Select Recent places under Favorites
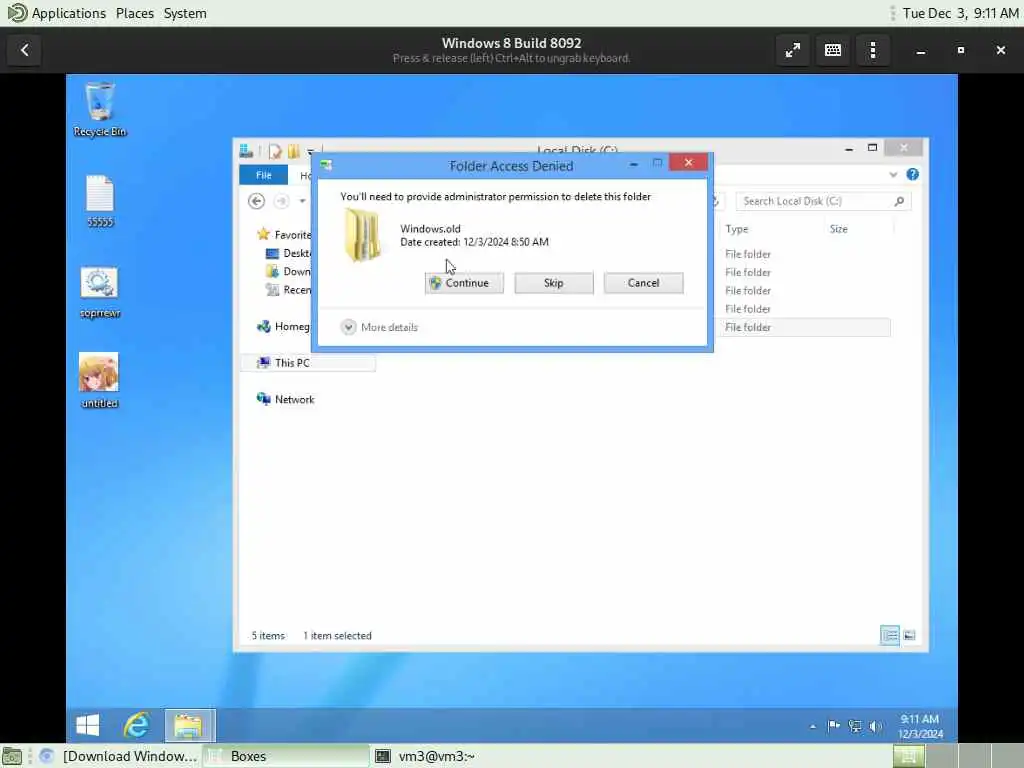Image resolution: width=1024 pixels, height=768 pixels. click(289, 290)
